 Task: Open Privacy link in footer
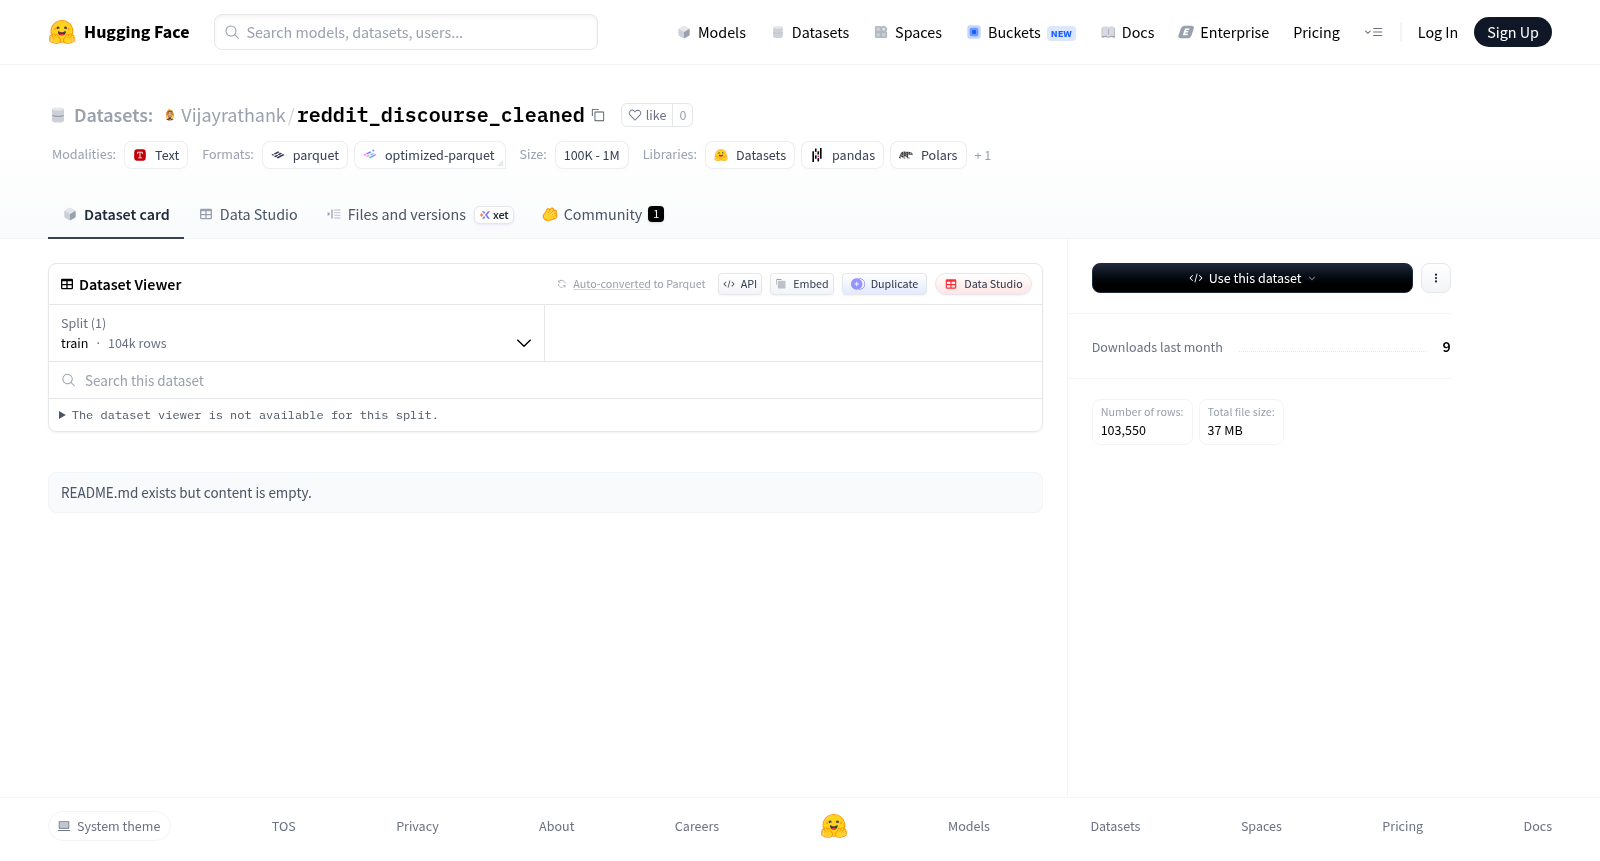click(x=417, y=826)
